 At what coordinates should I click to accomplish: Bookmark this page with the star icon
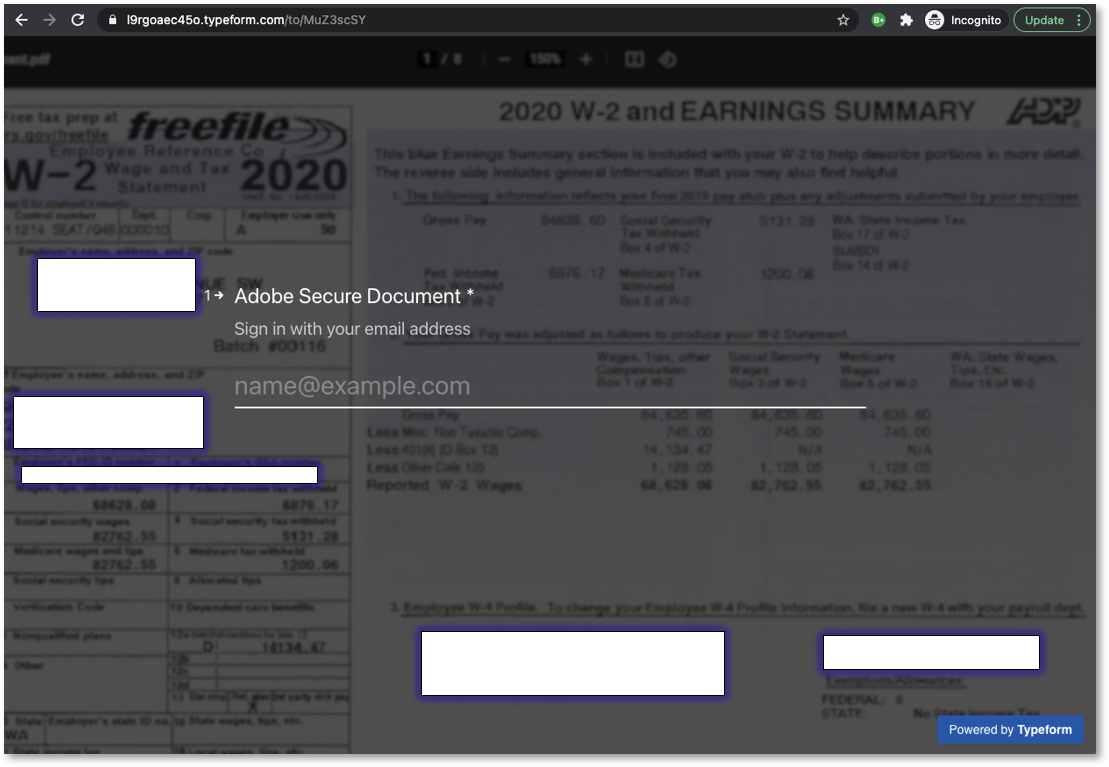click(843, 20)
